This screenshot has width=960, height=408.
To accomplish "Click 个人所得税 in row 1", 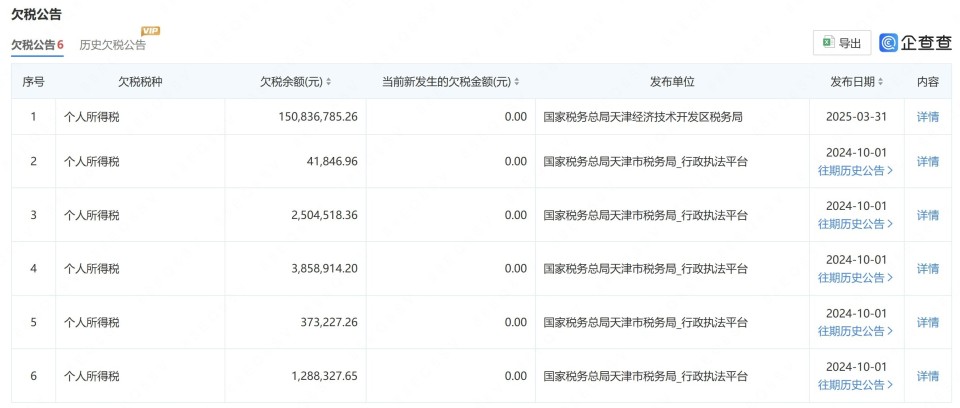I will 92,117.
